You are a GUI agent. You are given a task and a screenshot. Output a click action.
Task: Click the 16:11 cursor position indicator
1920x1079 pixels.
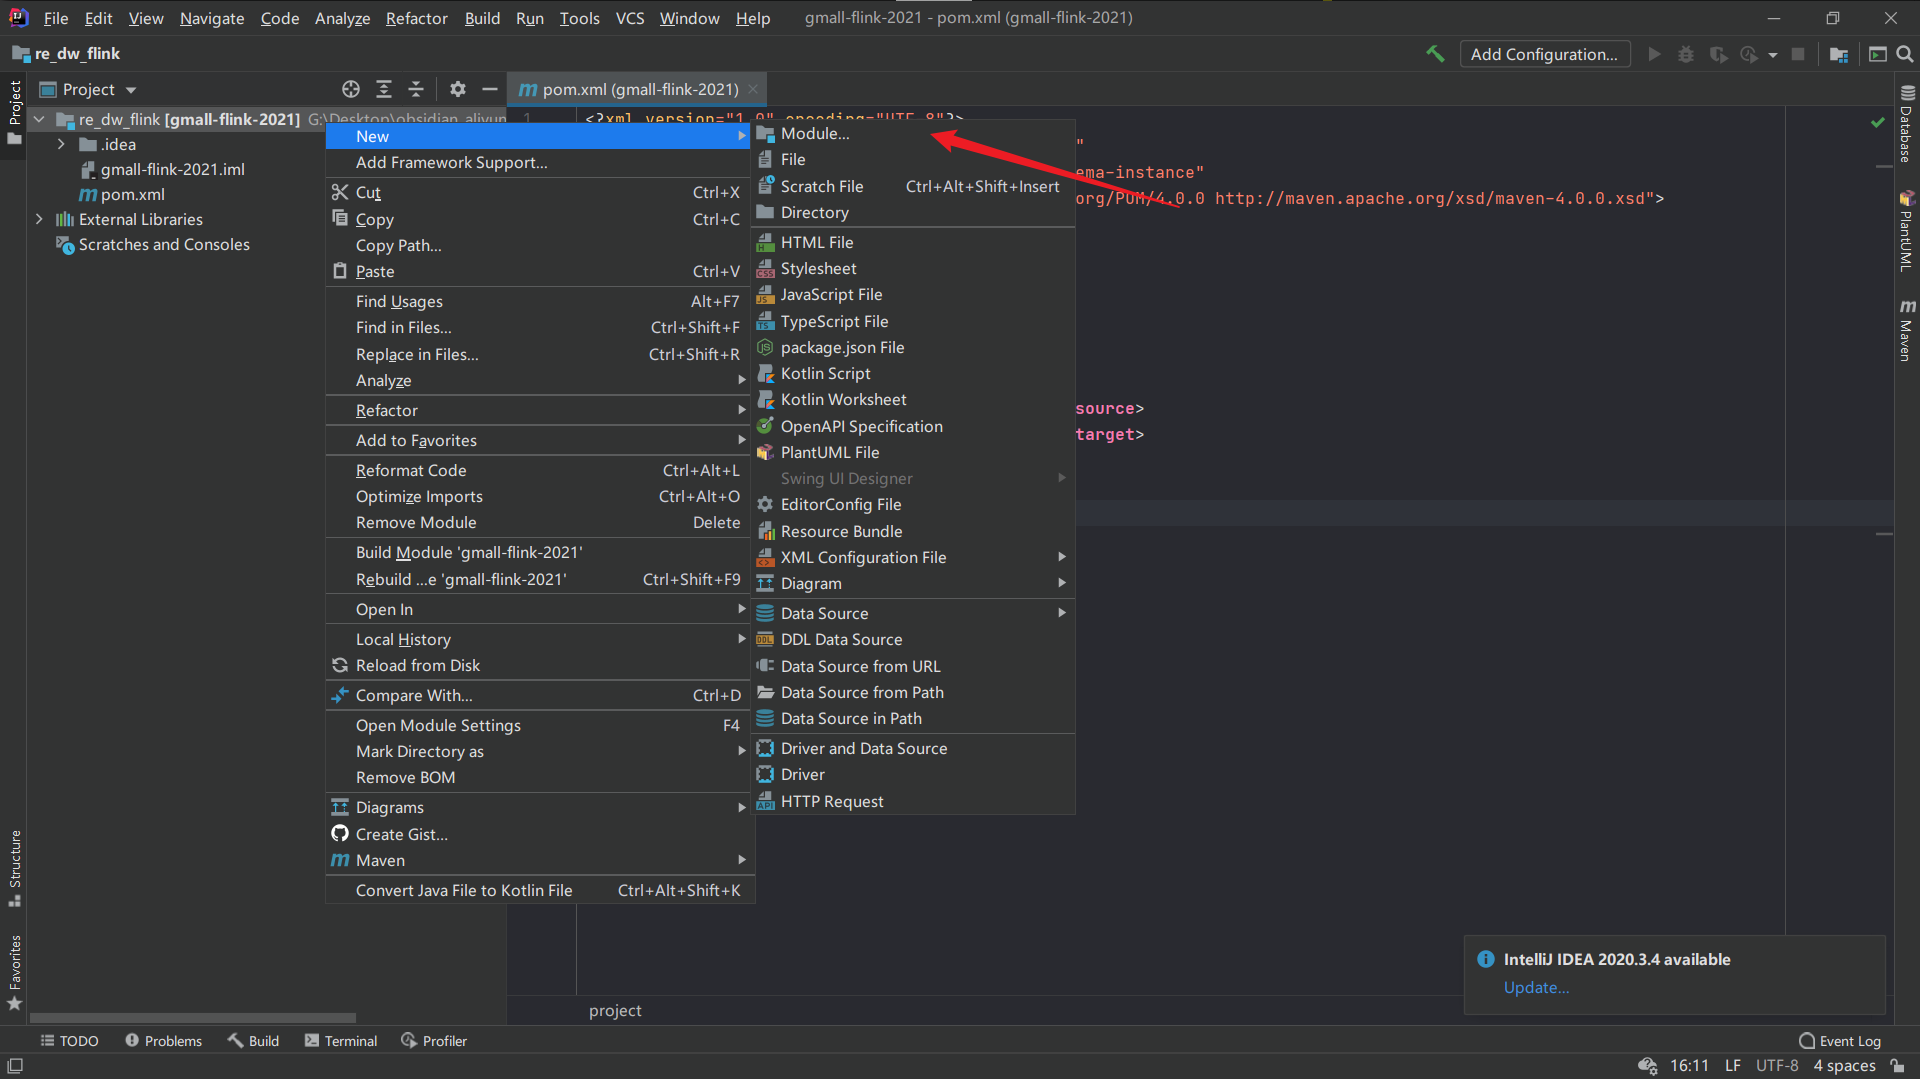(x=1689, y=1066)
